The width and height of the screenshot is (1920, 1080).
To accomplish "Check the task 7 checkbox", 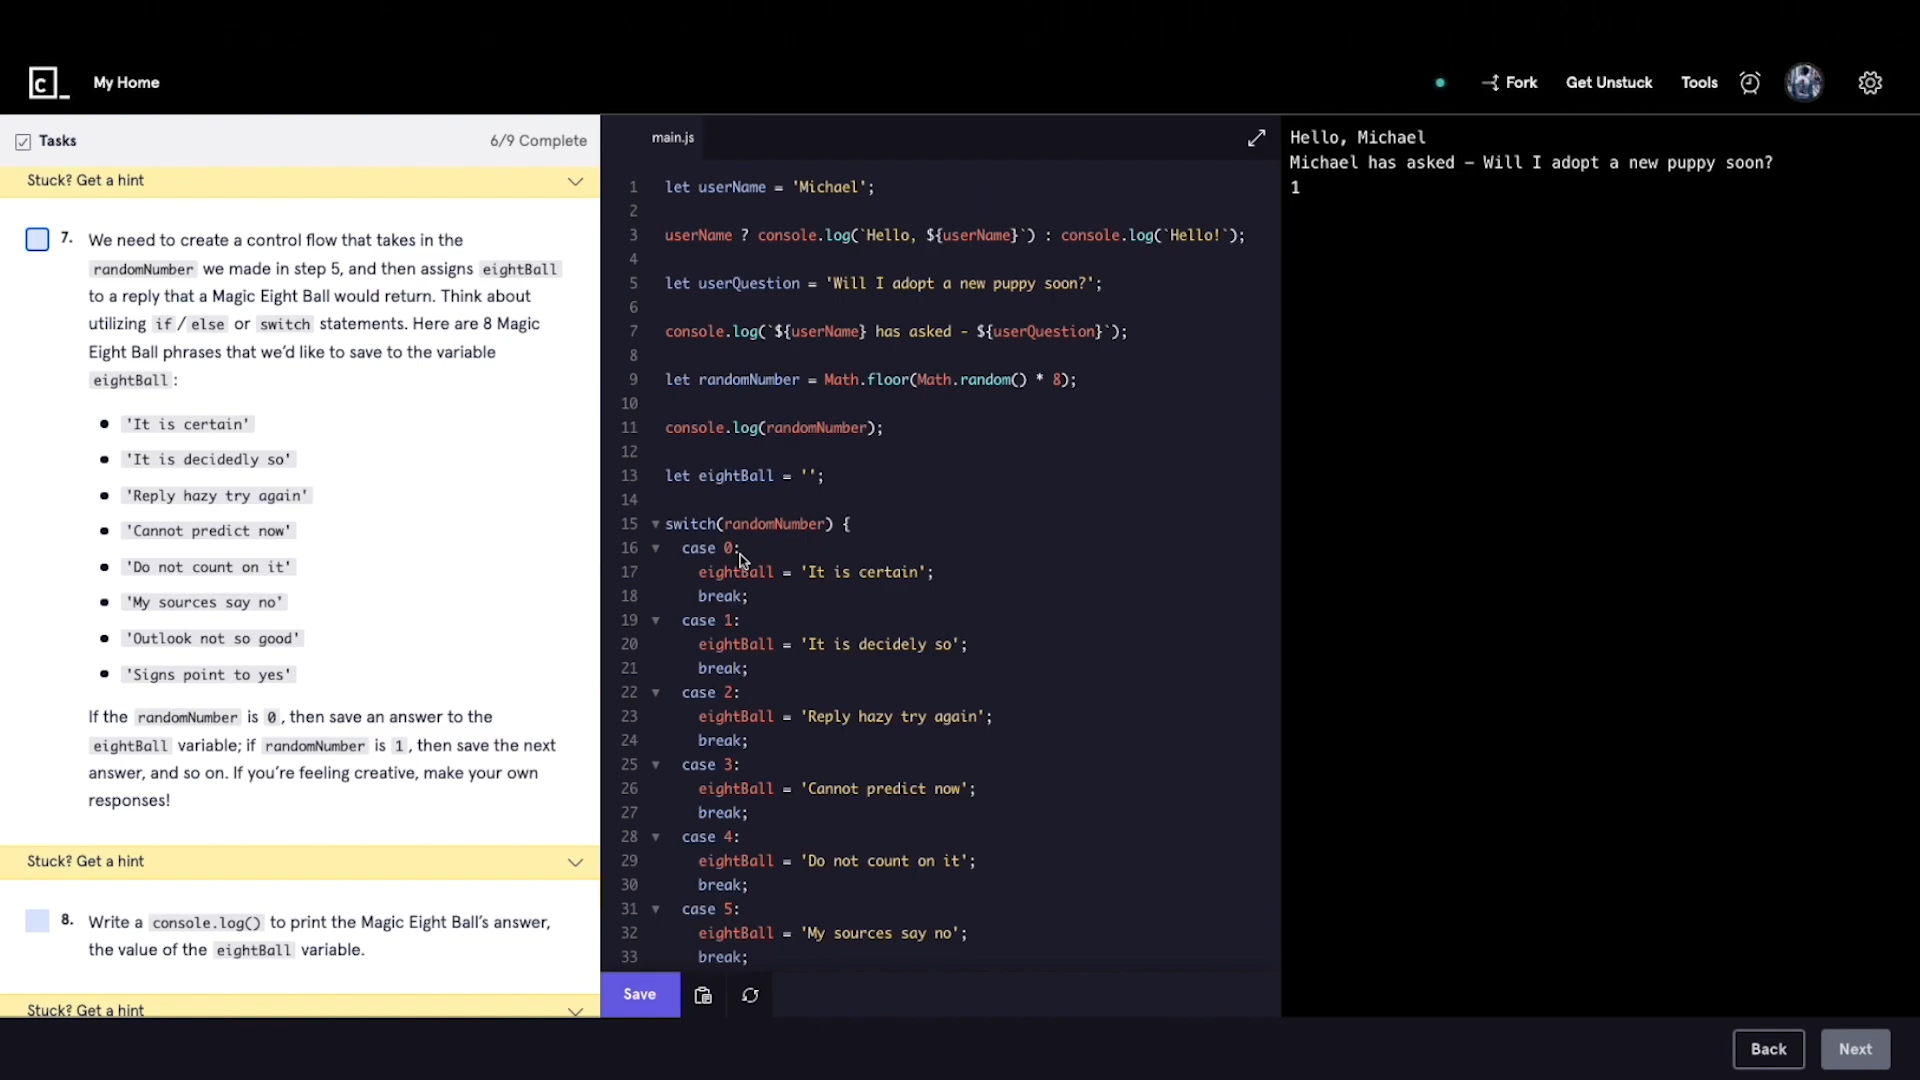I will [x=37, y=240].
